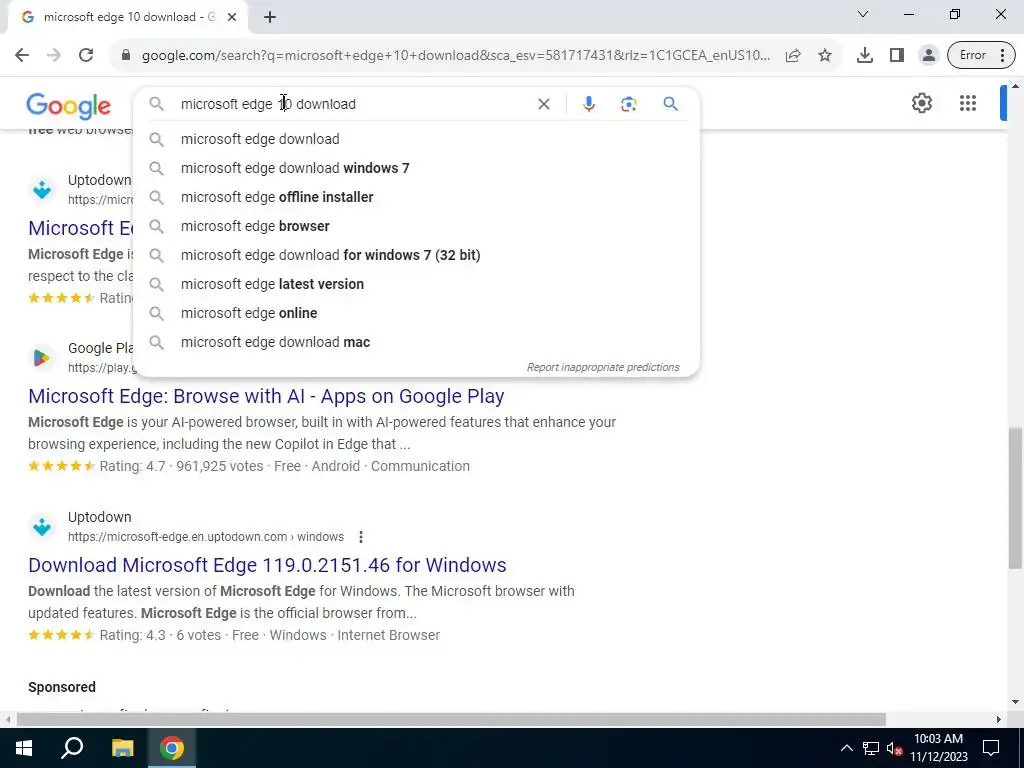Open File Explorer from taskbar

click(x=122, y=748)
